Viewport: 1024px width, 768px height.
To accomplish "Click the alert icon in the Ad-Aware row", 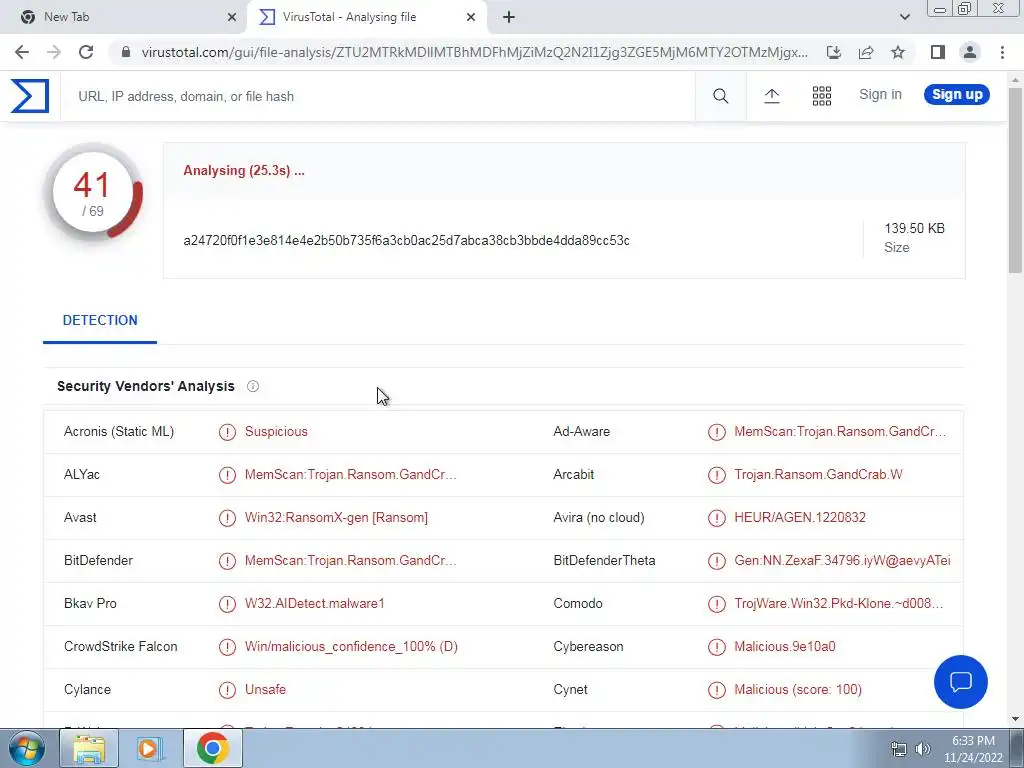I will pyautogui.click(x=716, y=432).
